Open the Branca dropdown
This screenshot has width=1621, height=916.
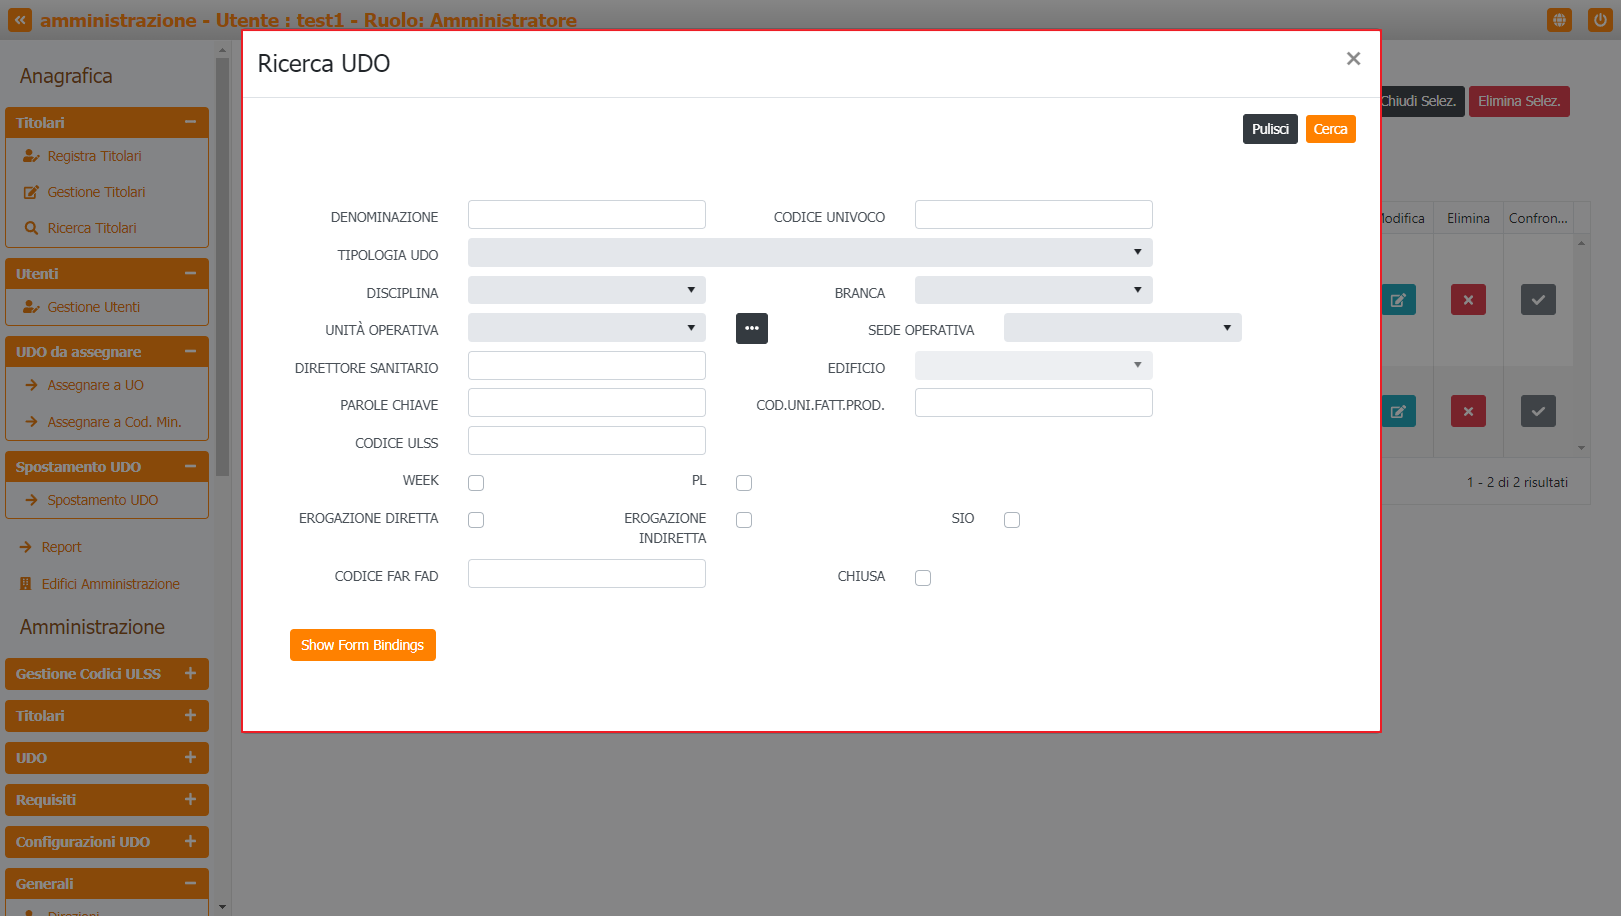click(x=1033, y=290)
